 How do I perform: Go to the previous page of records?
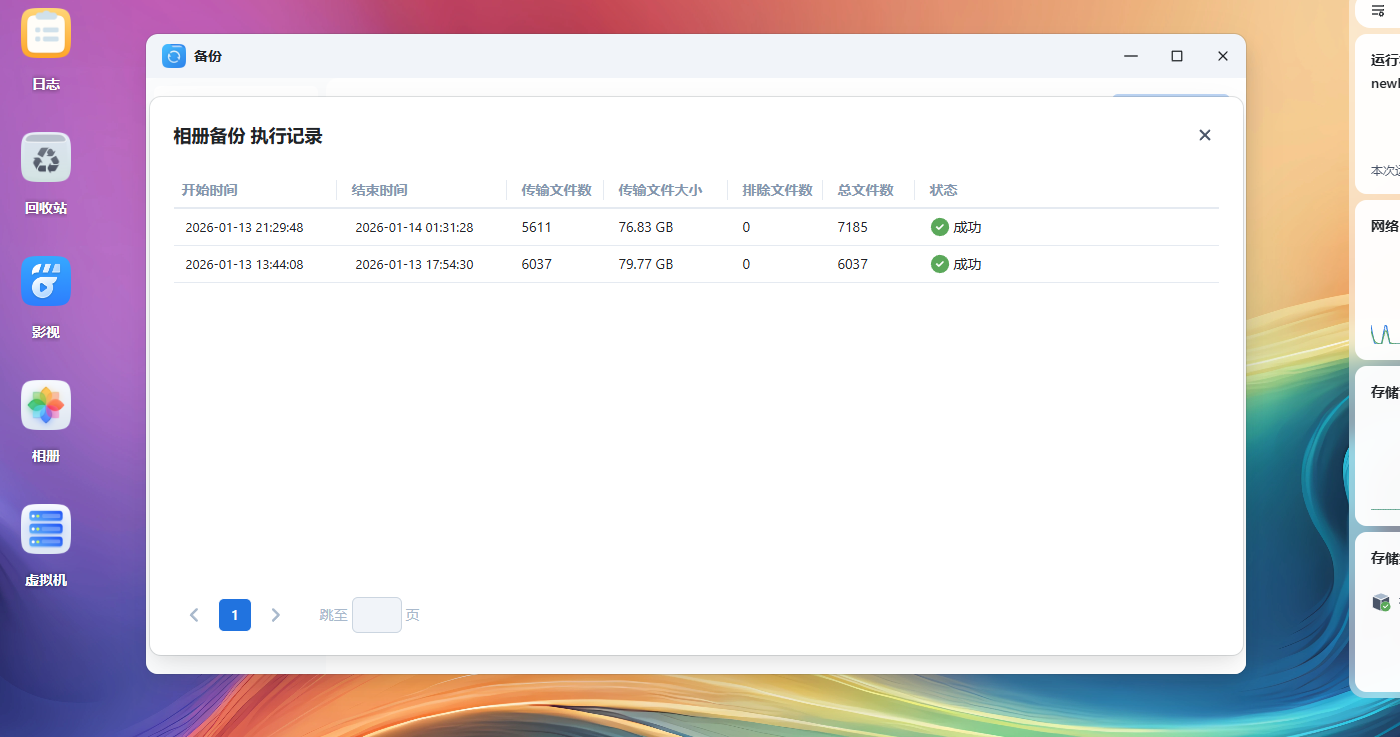point(194,615)
